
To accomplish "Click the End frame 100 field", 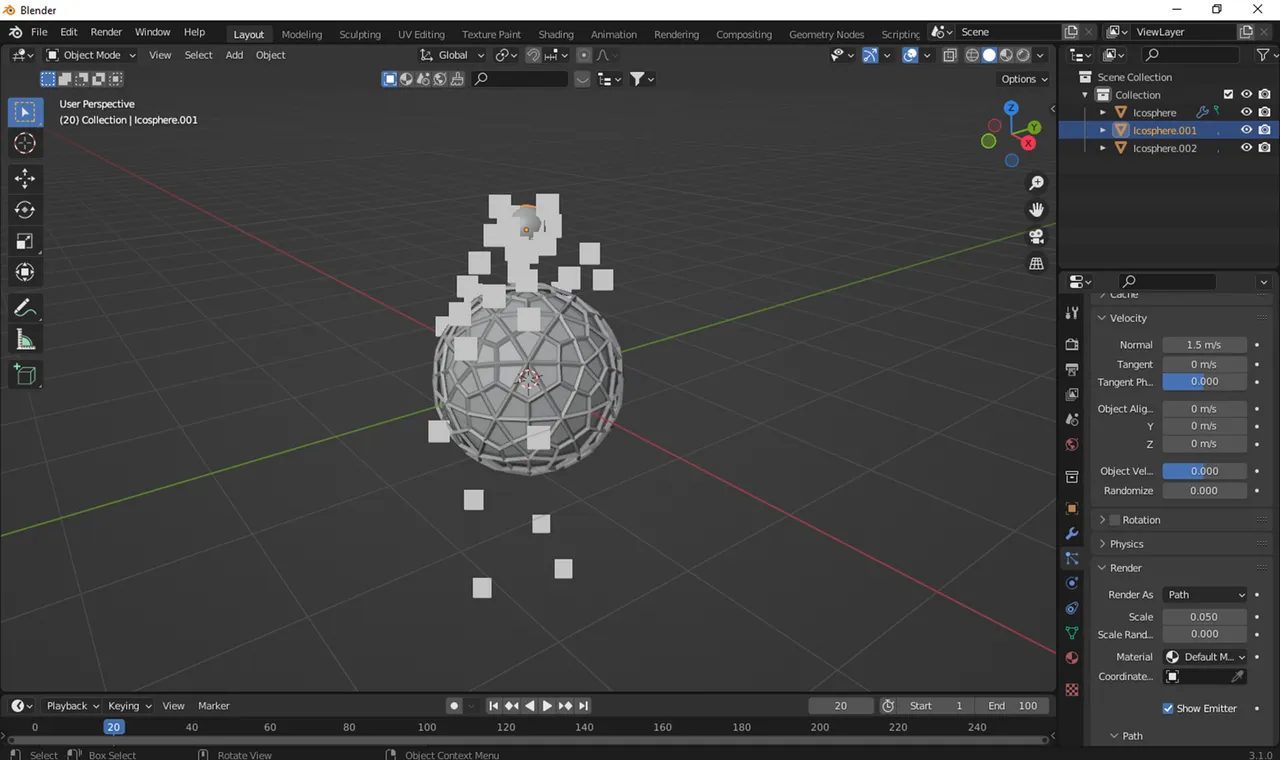I will (x=1011, y=705).
